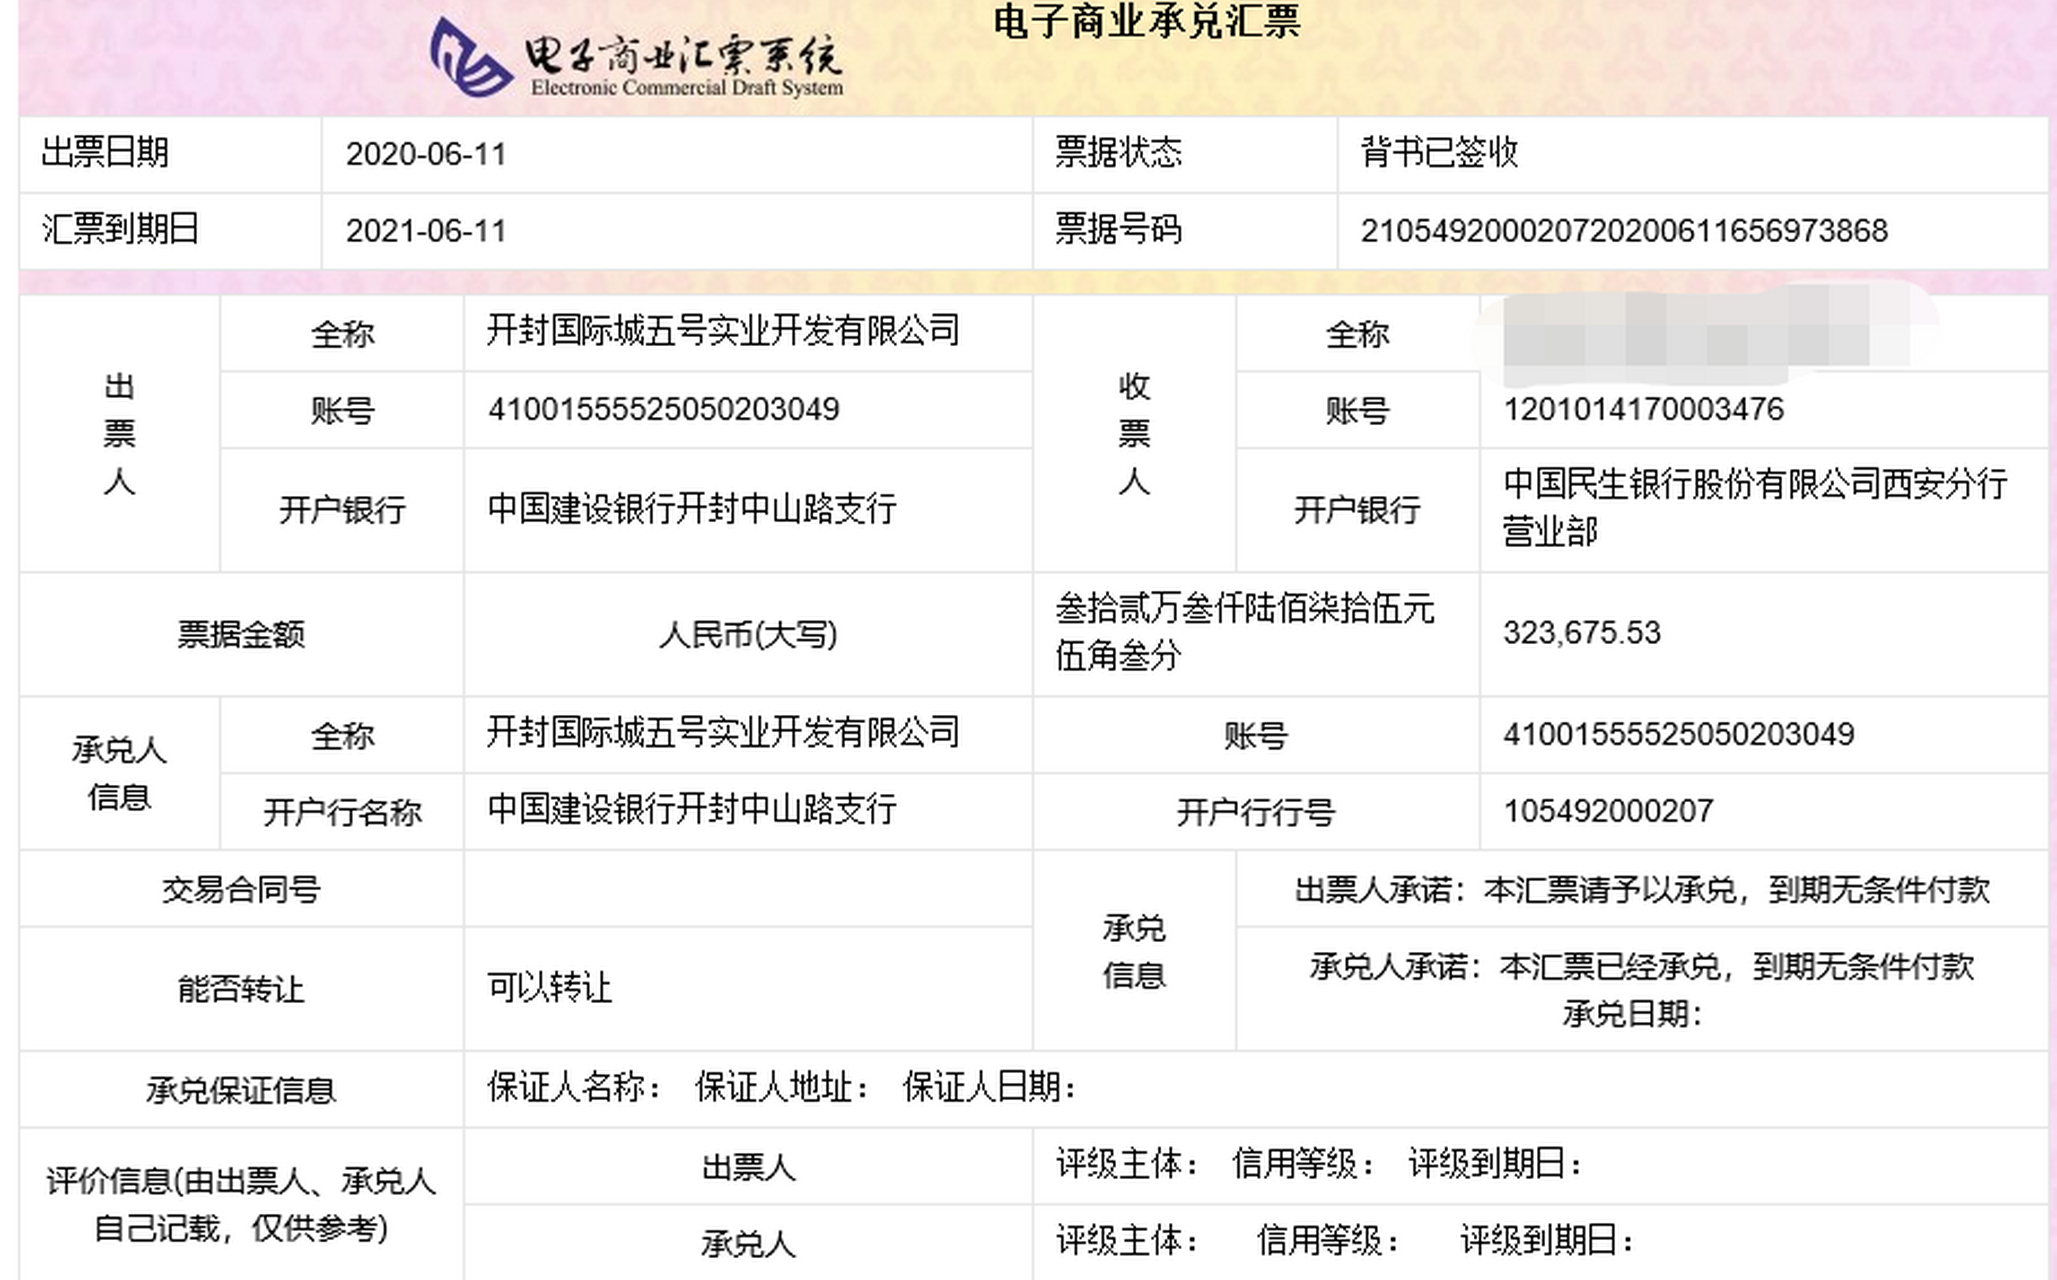This screenshot has width=2057, height=1280.
Task: Click the 票据状态 label
Action: point(1118,153)
